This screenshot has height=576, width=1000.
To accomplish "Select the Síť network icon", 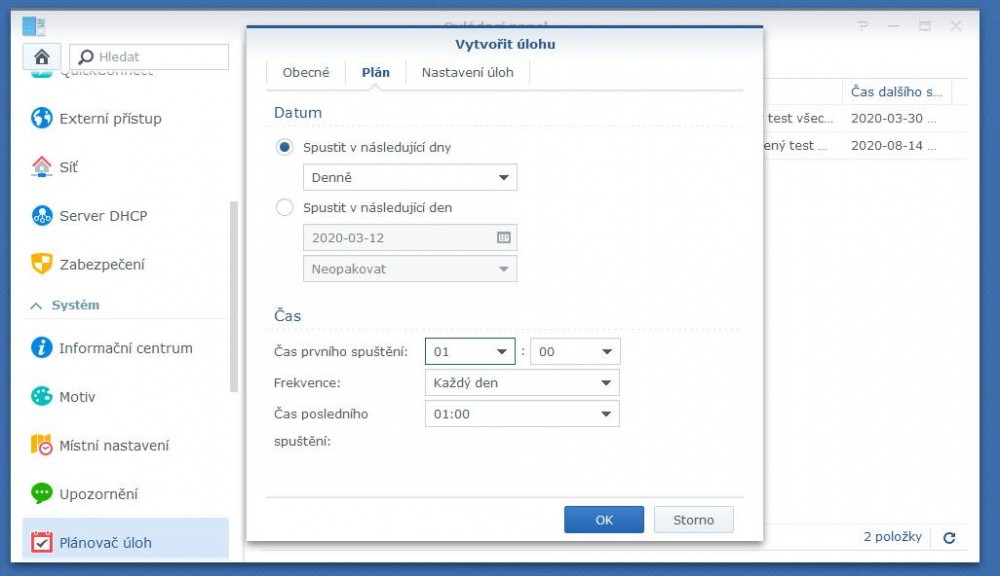I will pos(42,167).
